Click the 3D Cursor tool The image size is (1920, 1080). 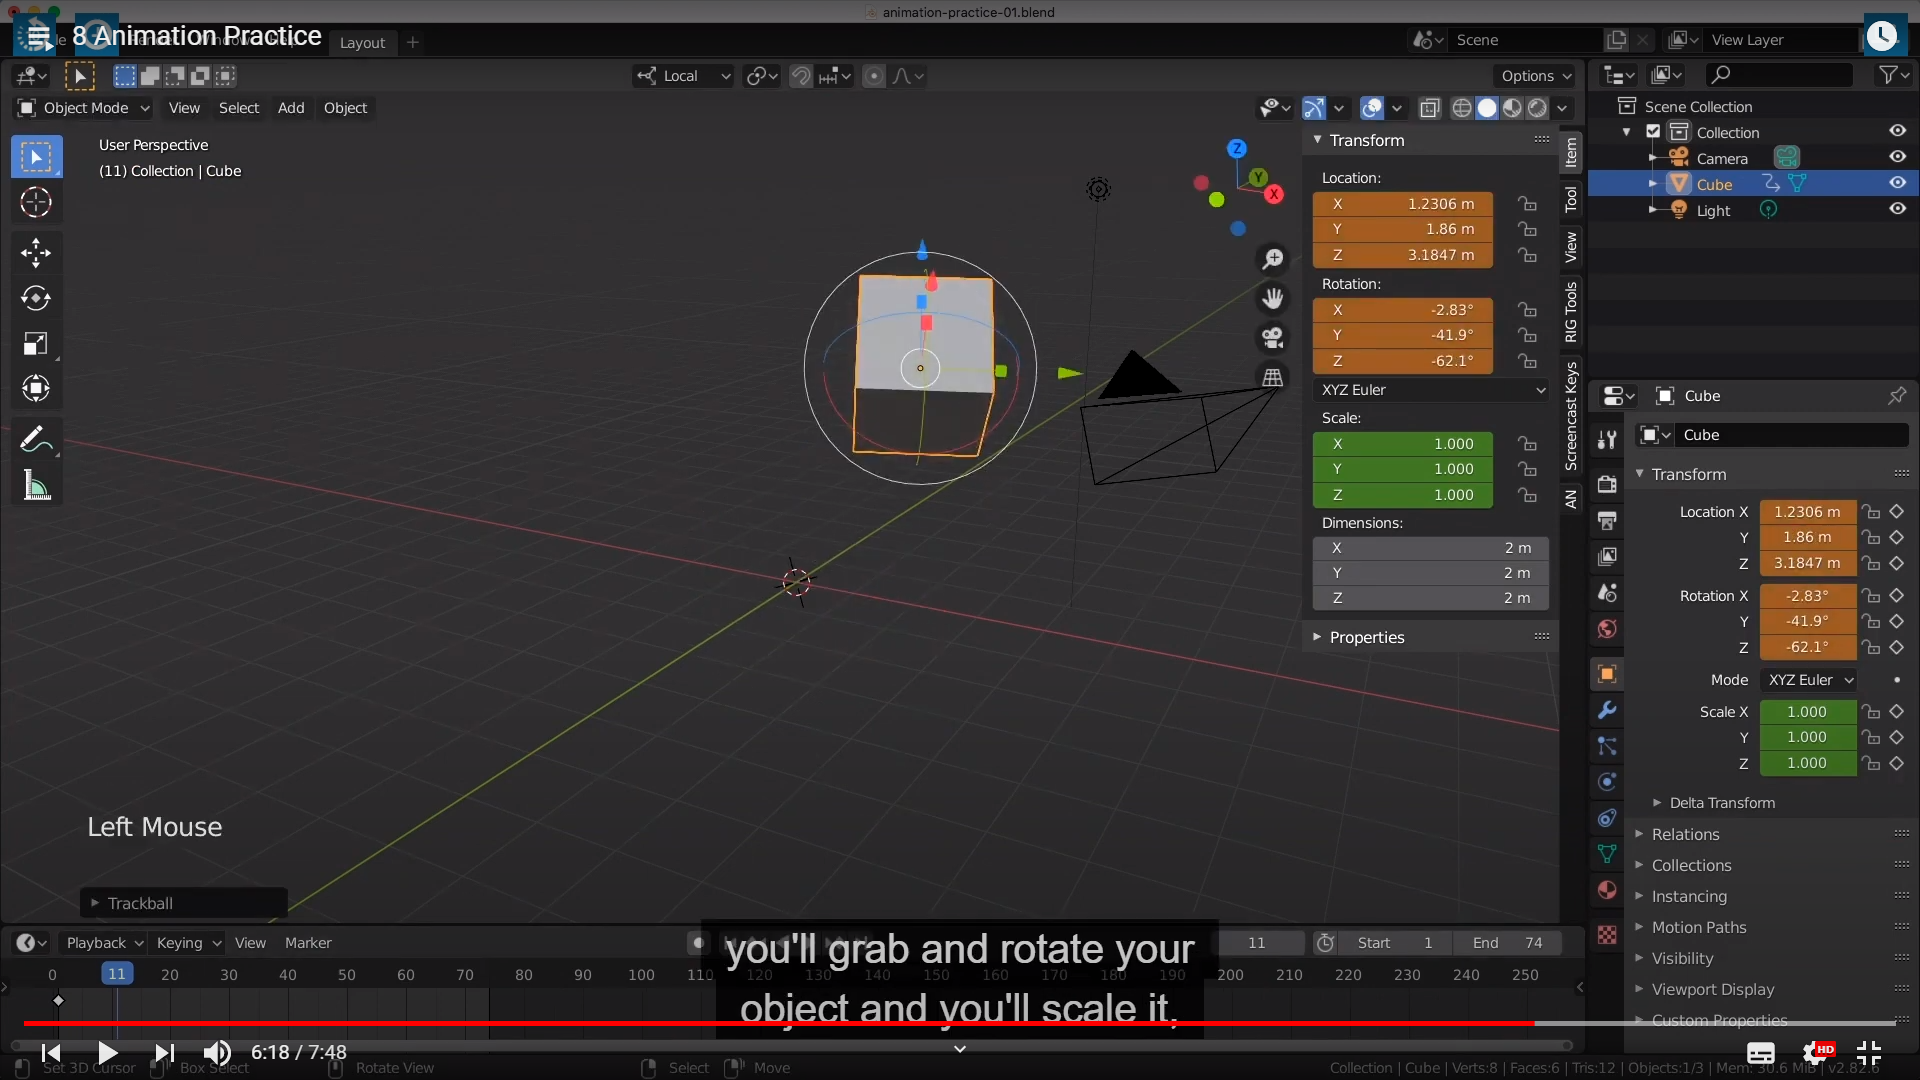point(36,203)
